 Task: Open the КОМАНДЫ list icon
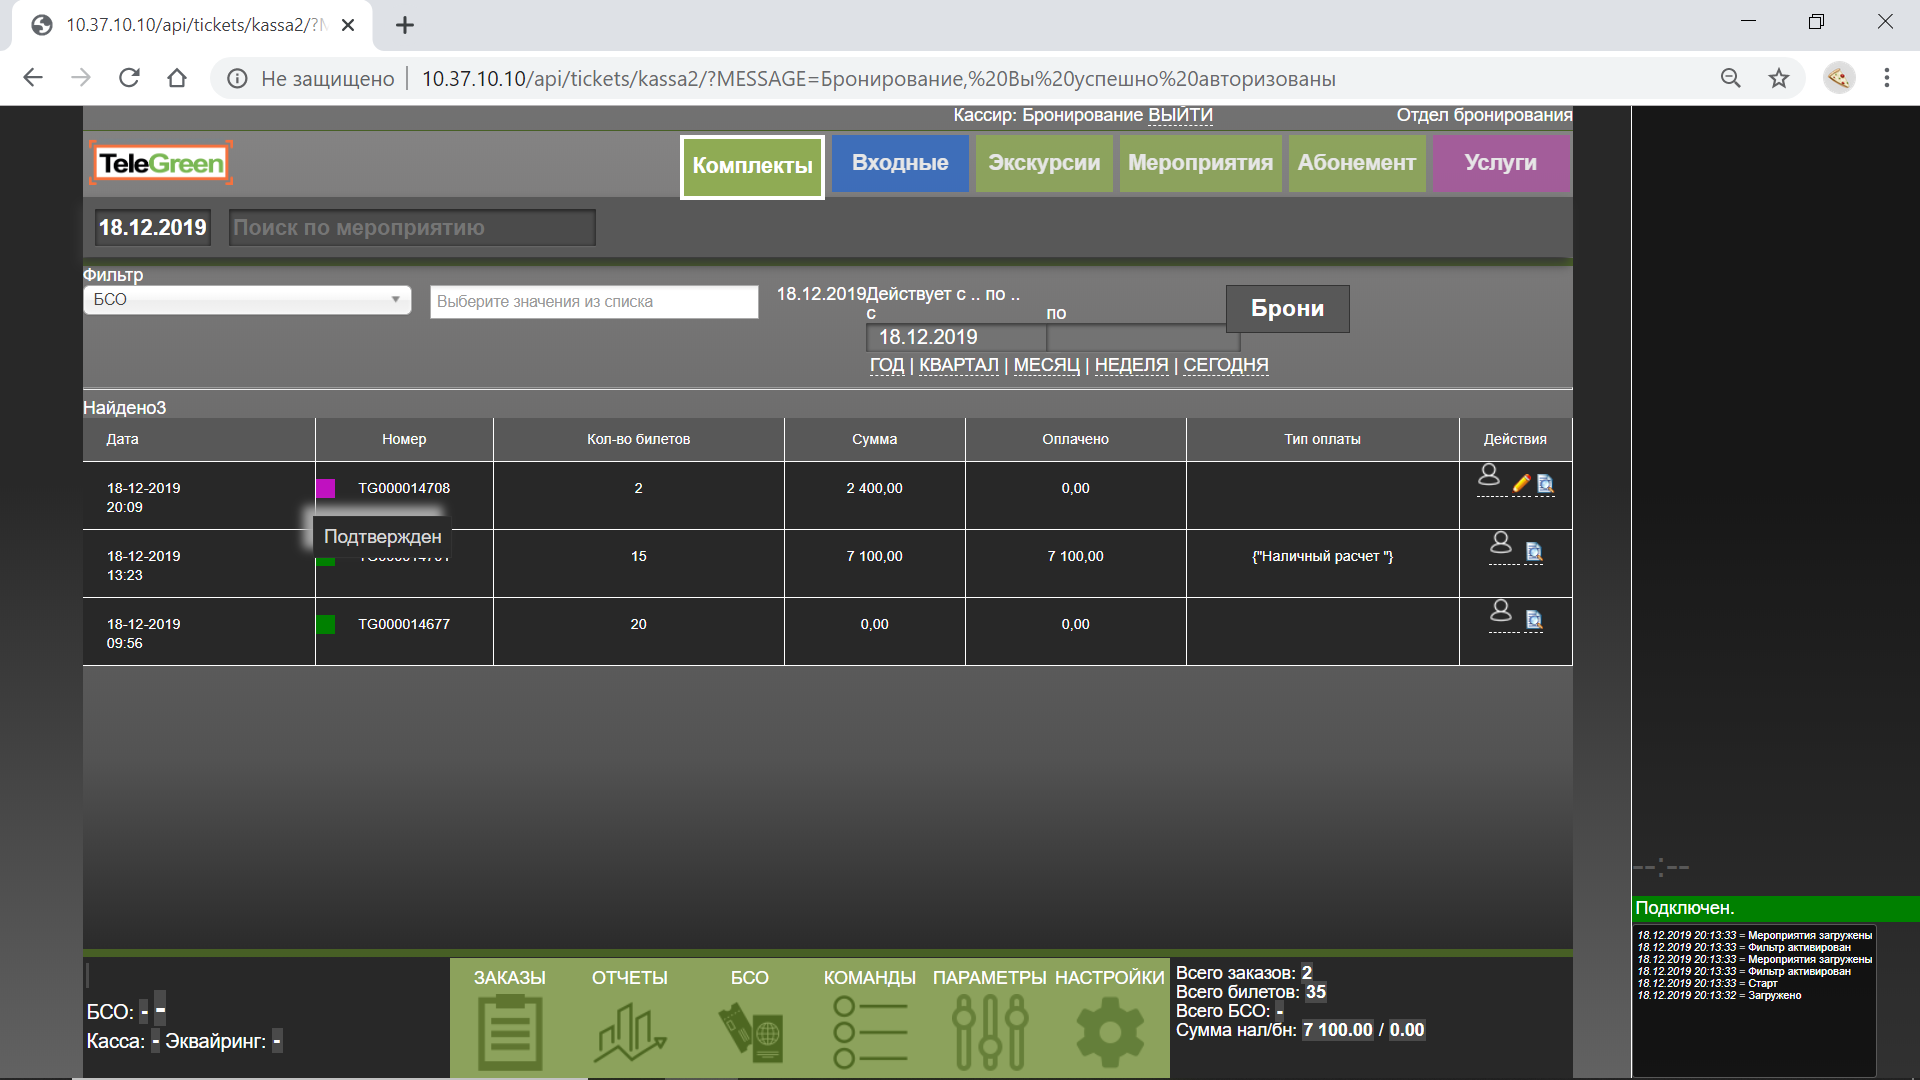[869, 1032]
